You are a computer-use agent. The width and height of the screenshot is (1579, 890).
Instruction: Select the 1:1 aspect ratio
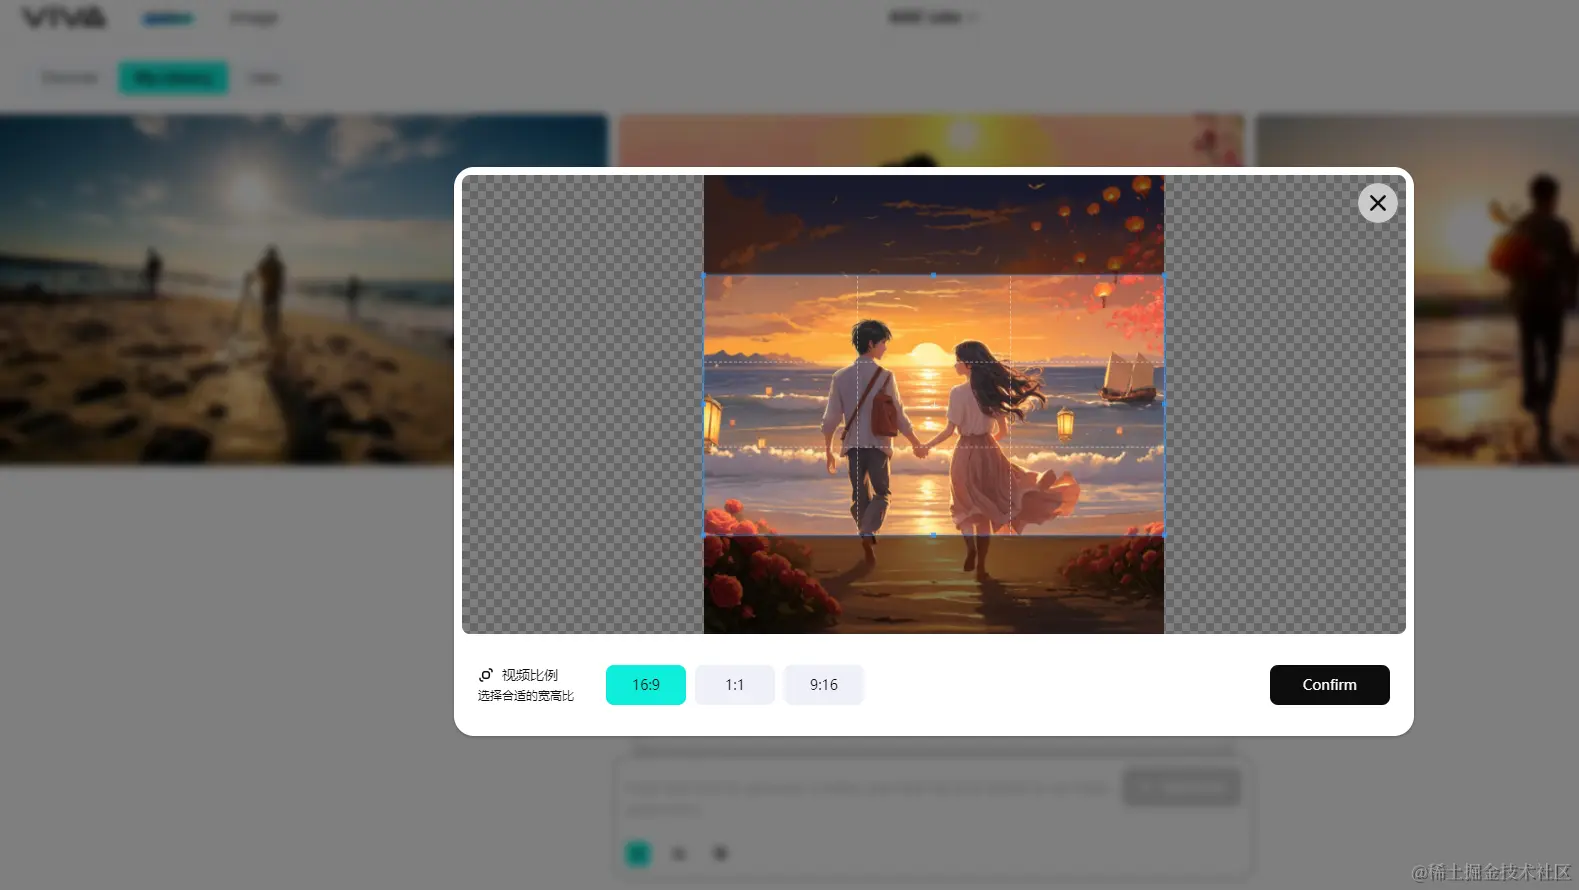(735, 685)
